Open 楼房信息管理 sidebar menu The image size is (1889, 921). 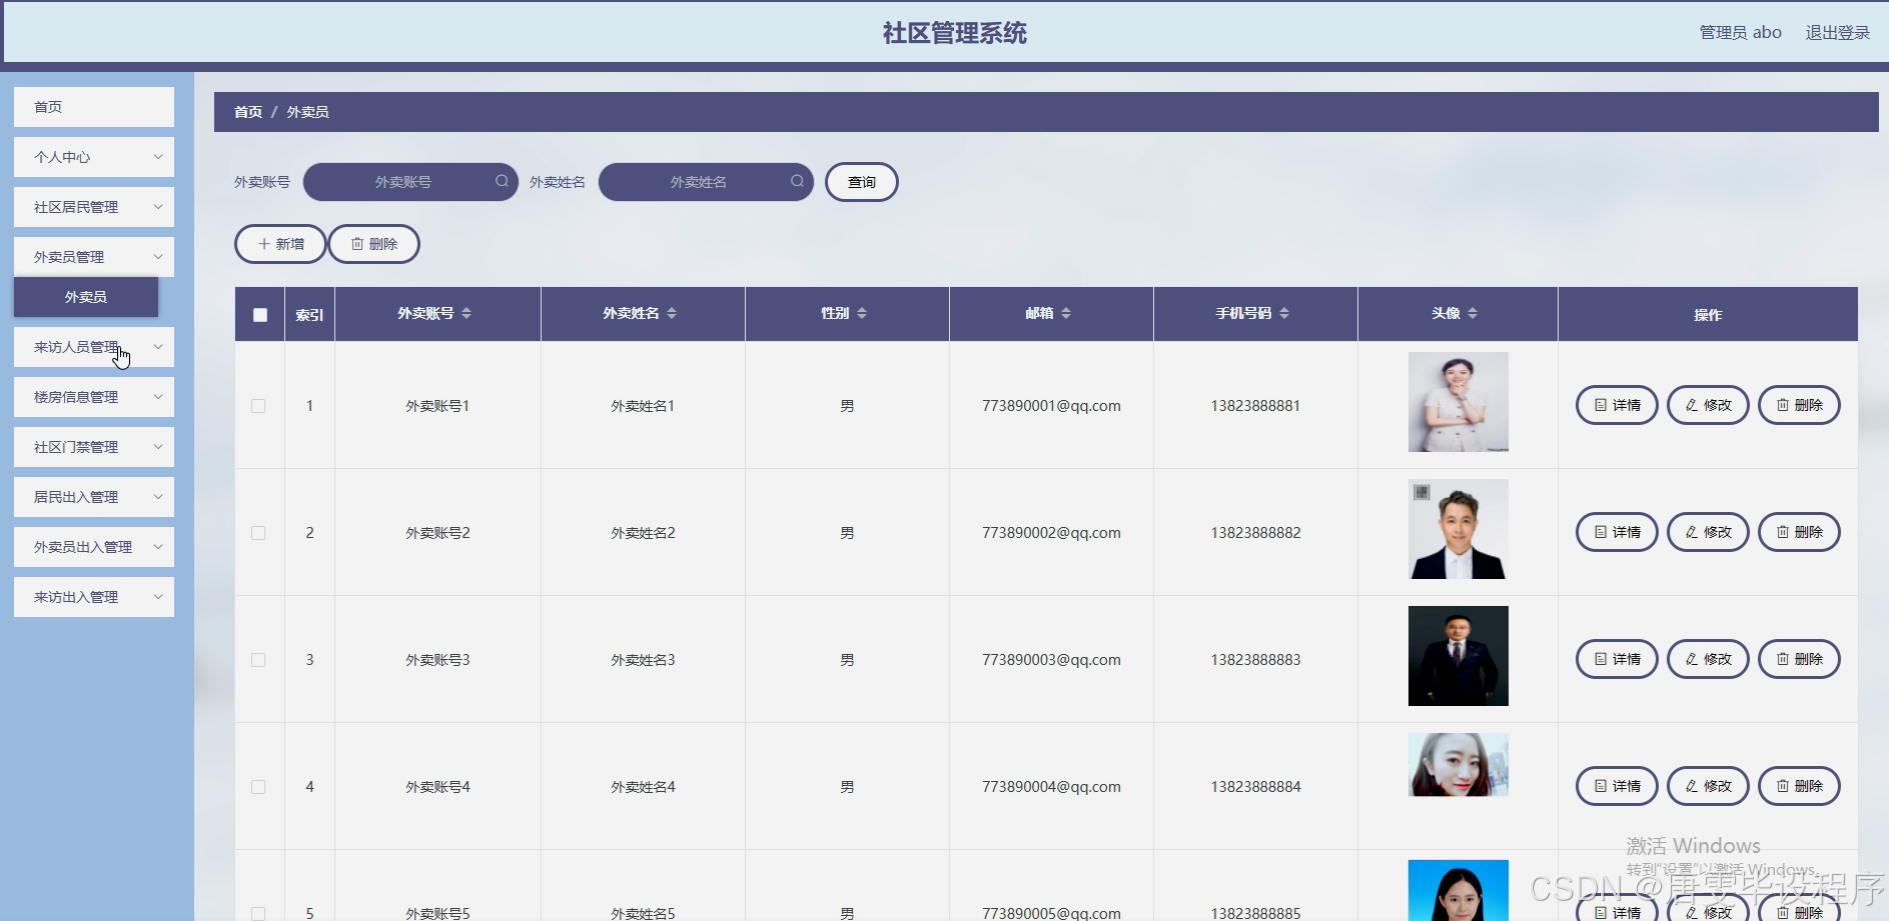click(x=94, y=397)
